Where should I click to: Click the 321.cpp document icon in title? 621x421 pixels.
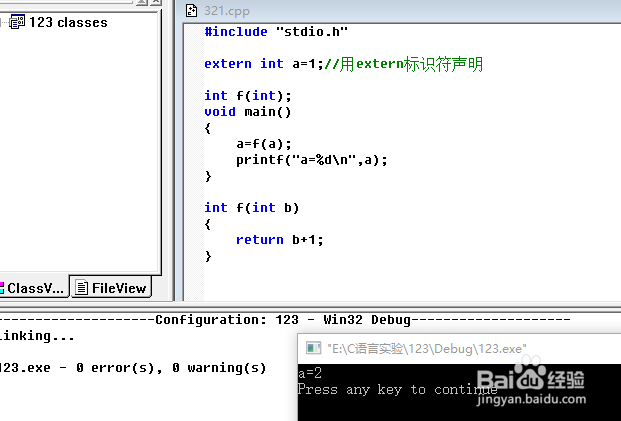[192, 10]
